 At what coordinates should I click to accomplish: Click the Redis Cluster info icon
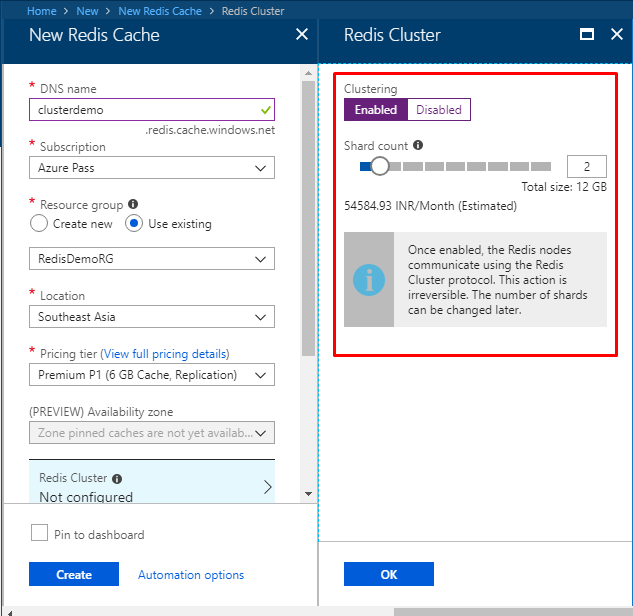tap(117, 479)
